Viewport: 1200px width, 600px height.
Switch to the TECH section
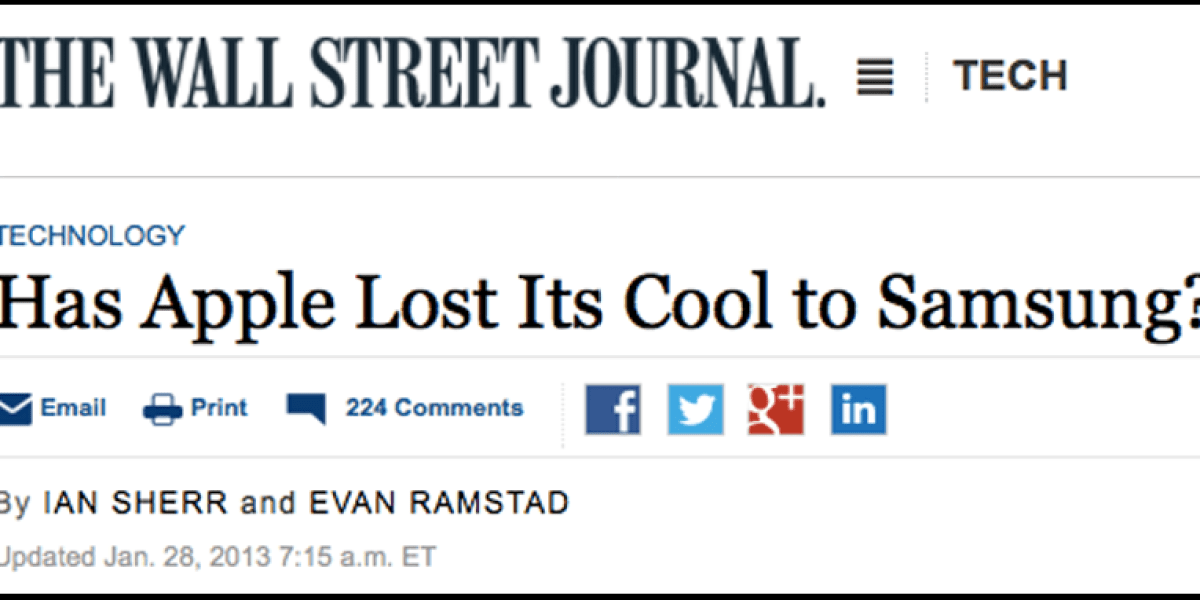pos(1012,74)
